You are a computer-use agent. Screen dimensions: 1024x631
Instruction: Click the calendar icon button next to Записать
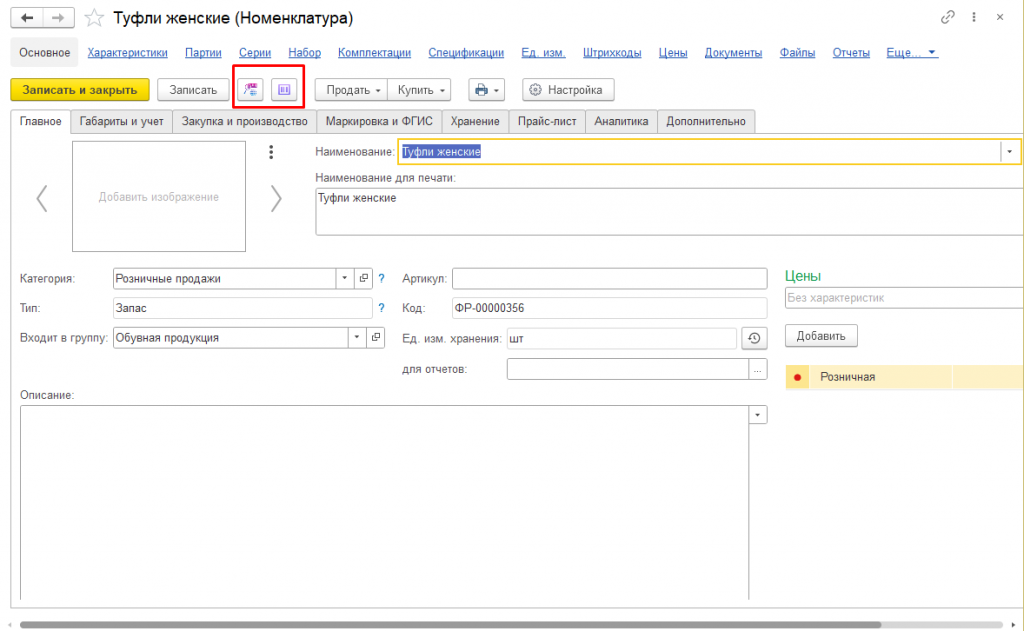point(250,89)
